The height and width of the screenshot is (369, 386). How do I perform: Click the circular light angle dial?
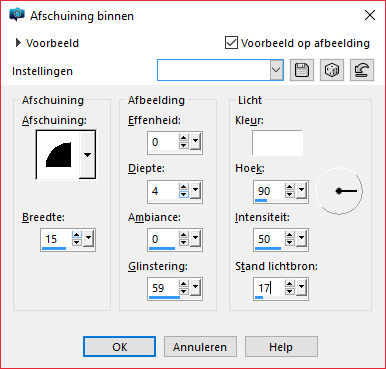coord(339,191)
